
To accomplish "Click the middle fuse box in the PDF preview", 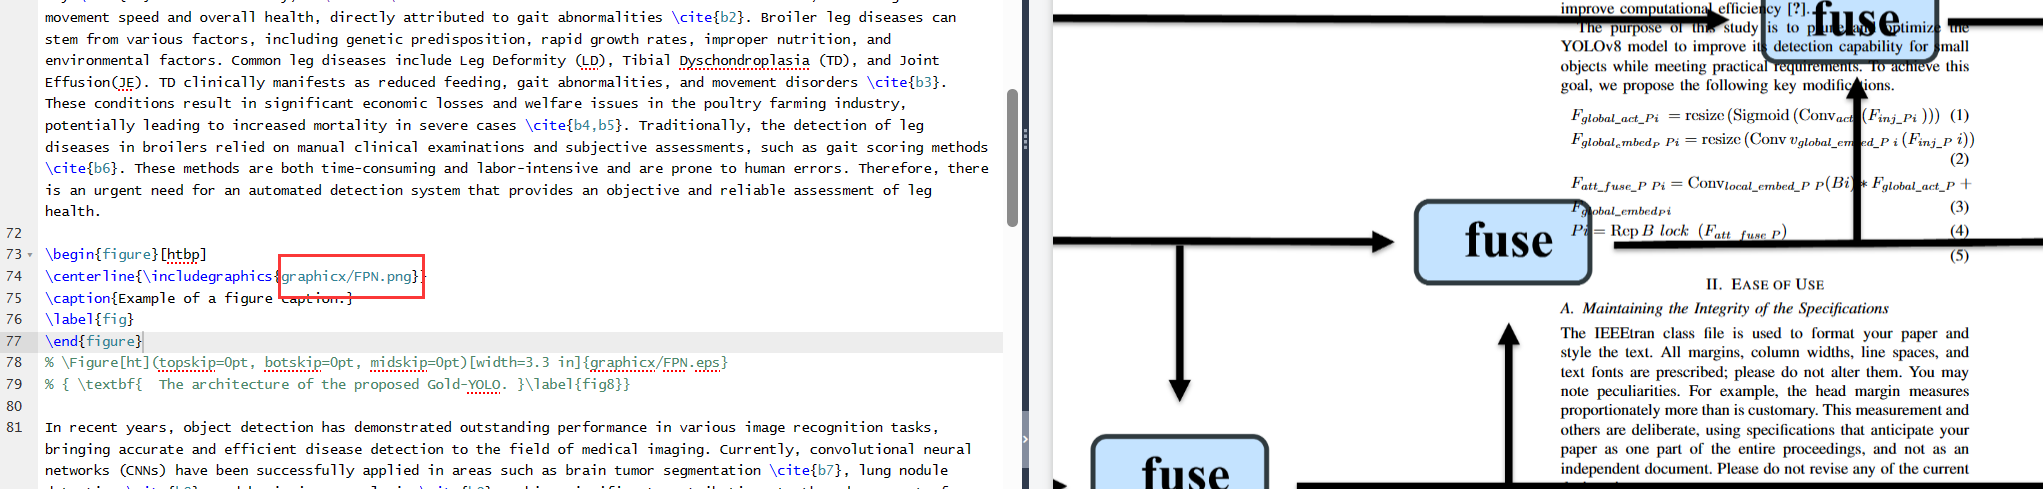I will click(1502, 241).
